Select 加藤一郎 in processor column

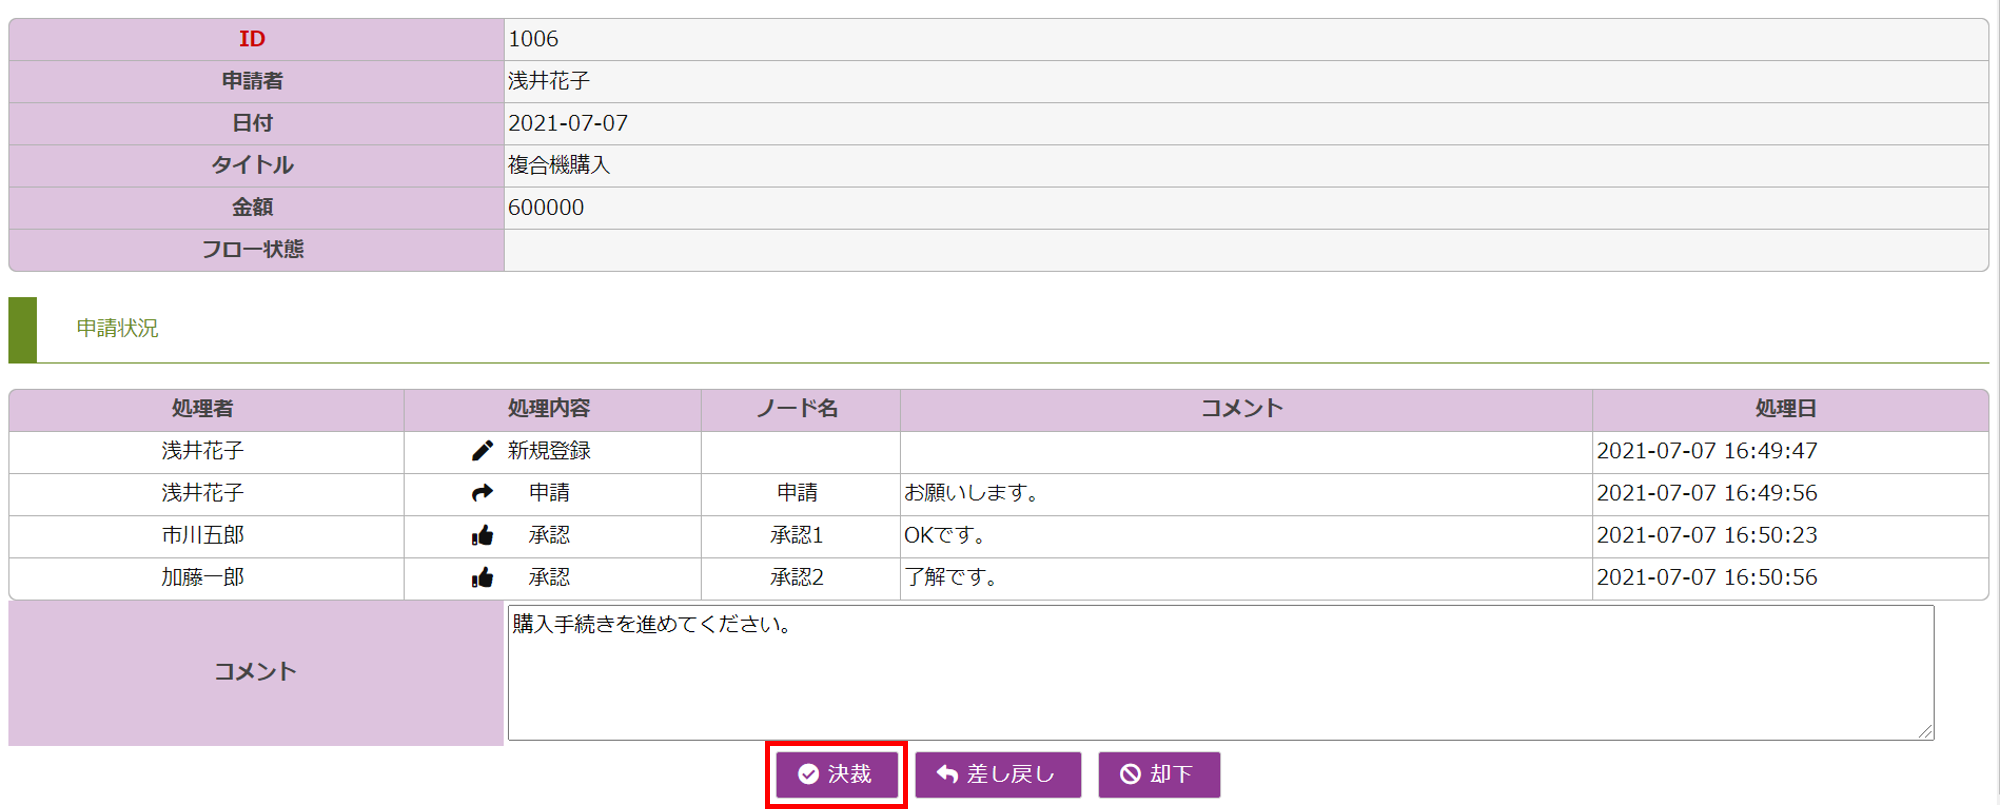202,577
